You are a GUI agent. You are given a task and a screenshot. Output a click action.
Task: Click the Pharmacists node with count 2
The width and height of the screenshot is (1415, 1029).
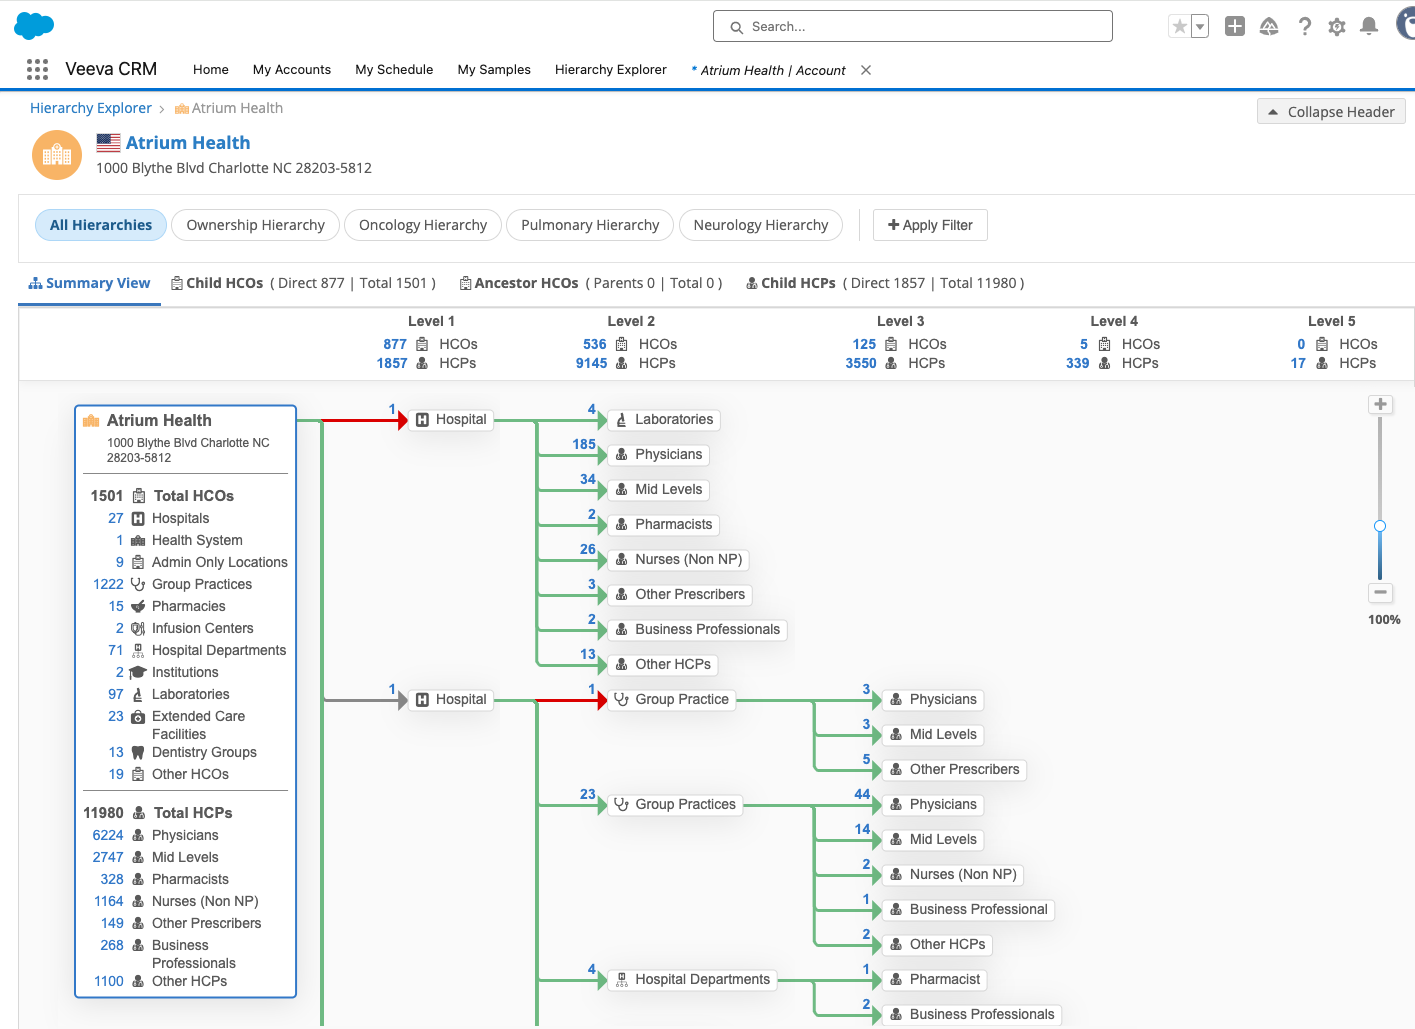(664, 525)
